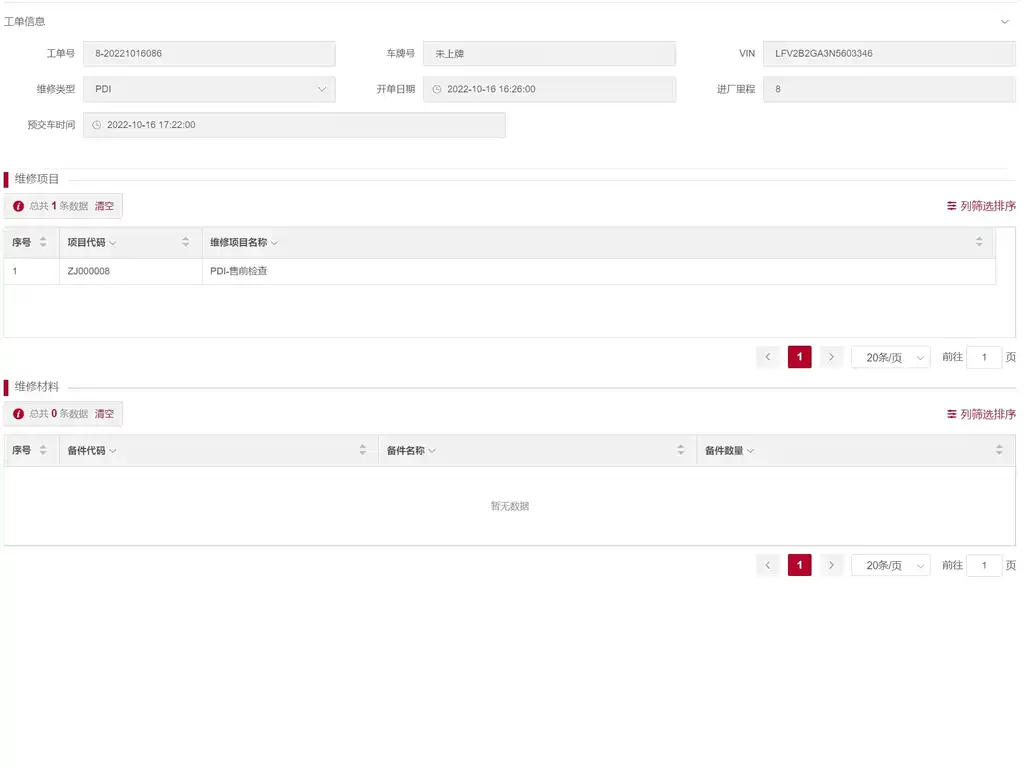Sort by the 备件名称 column
The image size is (1024, 768).
tap(680, 450)
